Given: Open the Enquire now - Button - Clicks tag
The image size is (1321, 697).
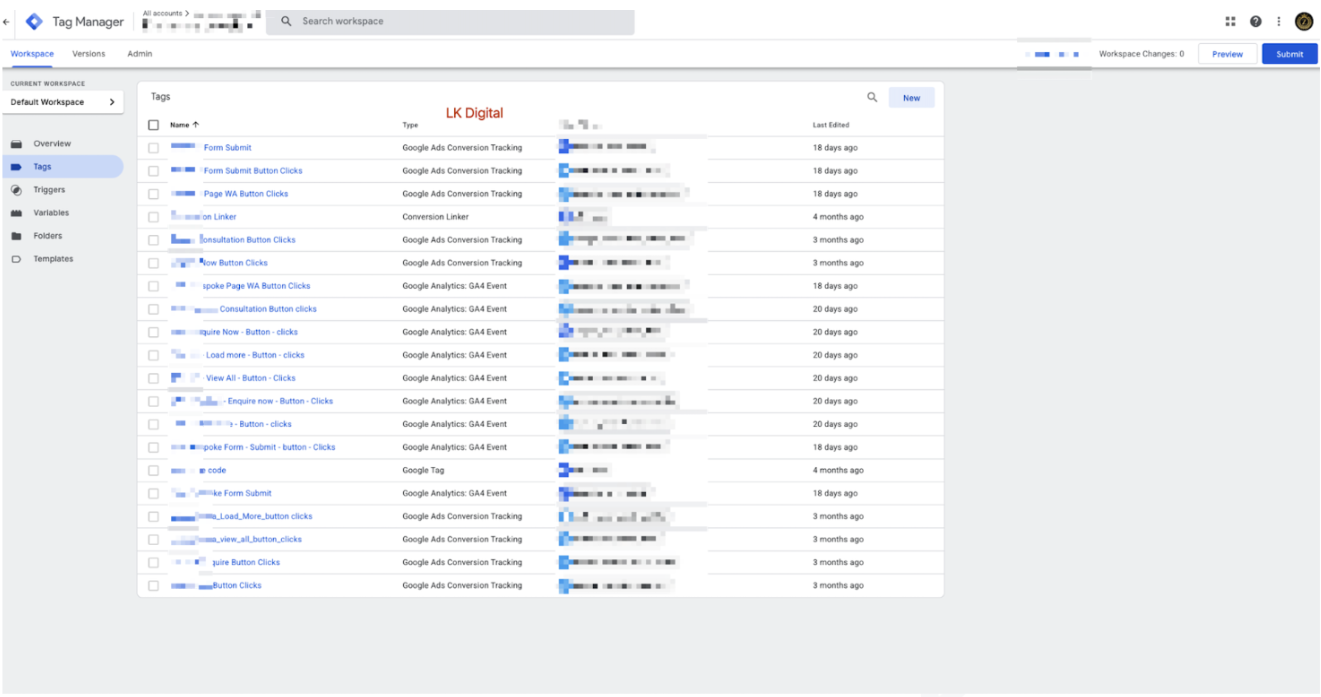Looking at the screenshot, I should pos(281,401).
